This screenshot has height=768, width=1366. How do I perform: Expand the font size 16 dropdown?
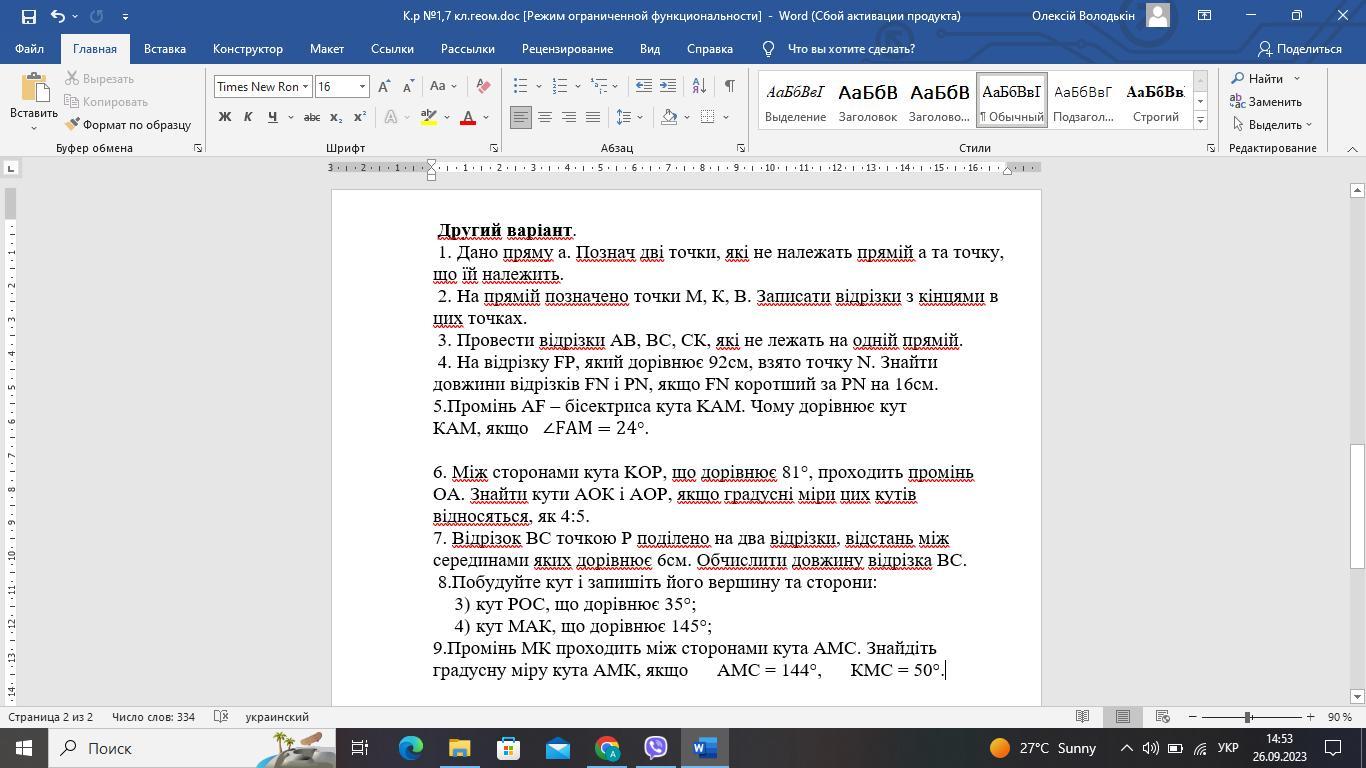click(x=362, y=87)
